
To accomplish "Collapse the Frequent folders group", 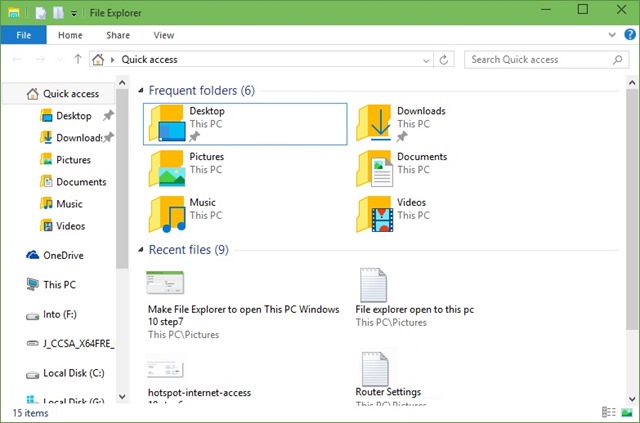I will (141, 90).
